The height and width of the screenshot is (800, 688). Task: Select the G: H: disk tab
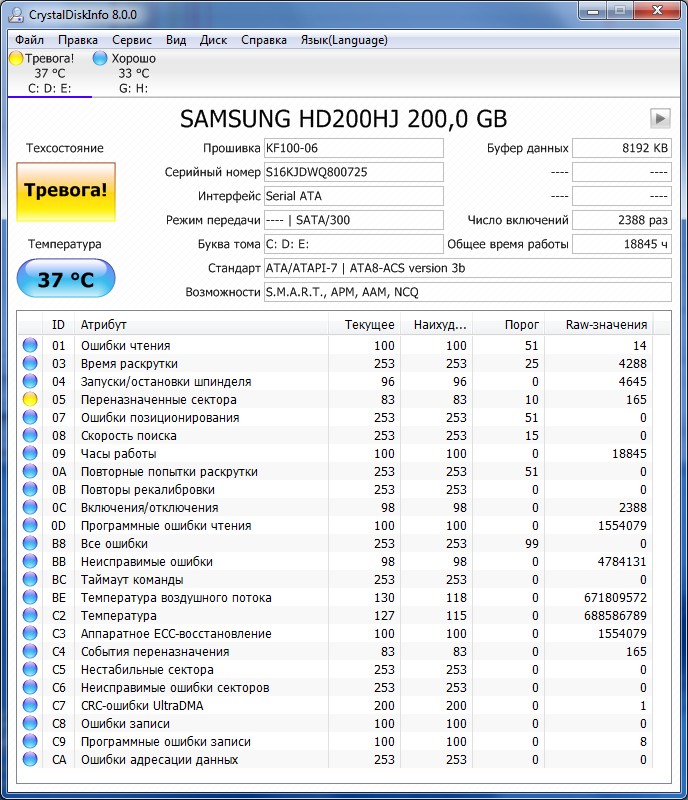[x=134, y=73]
